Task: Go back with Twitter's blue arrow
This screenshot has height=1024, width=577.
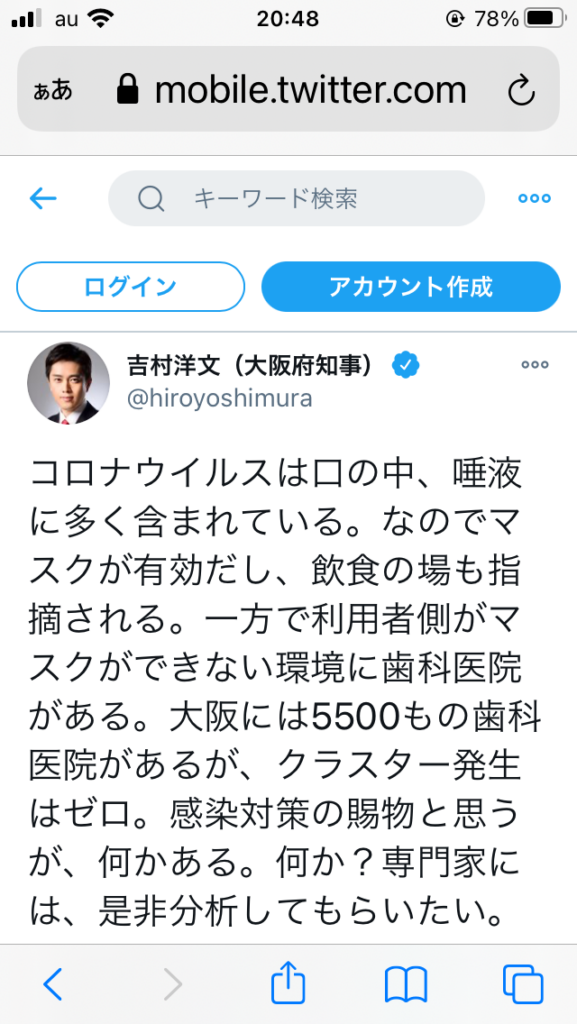Action: (x=43, y=199)
